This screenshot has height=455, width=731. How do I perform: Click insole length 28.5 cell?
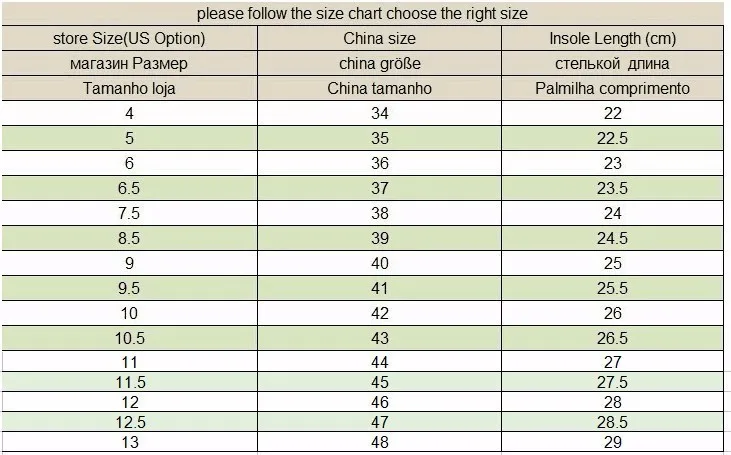tap(613, 422)
